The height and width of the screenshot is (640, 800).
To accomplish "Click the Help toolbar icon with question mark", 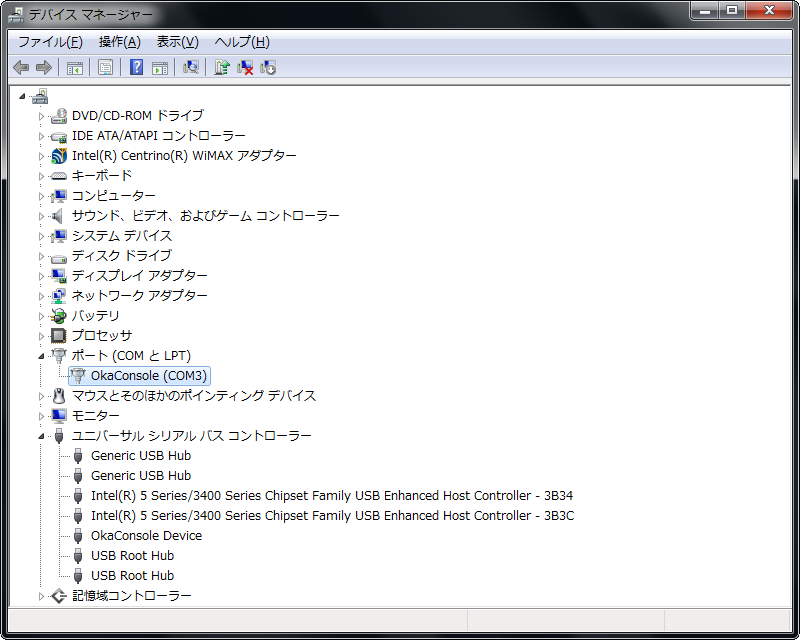I will pos(136,67).
